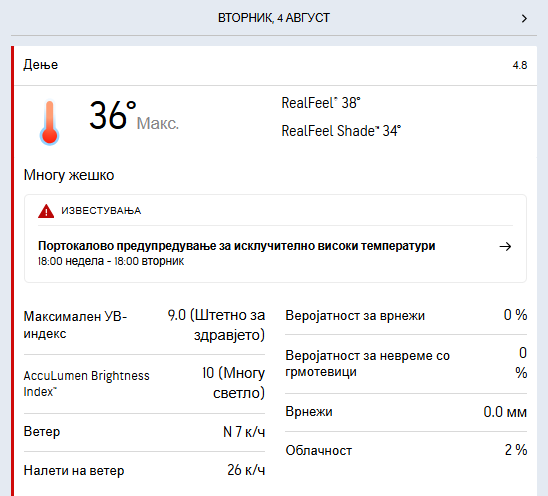This screenshot has width=548, height=496.
Task: Open the orange high temperature warning link
Action: pyautogui.click(x=237, y=246)
